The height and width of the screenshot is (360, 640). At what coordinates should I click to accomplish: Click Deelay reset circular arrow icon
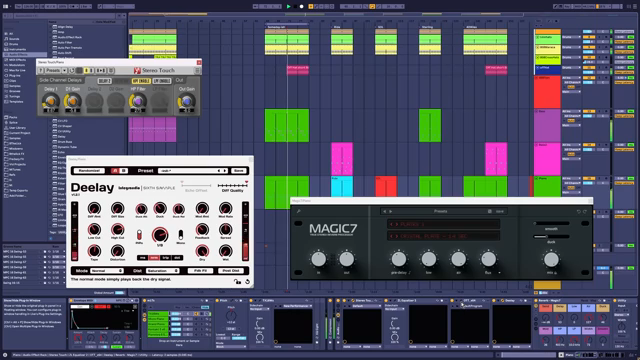(x=247, y=281)
